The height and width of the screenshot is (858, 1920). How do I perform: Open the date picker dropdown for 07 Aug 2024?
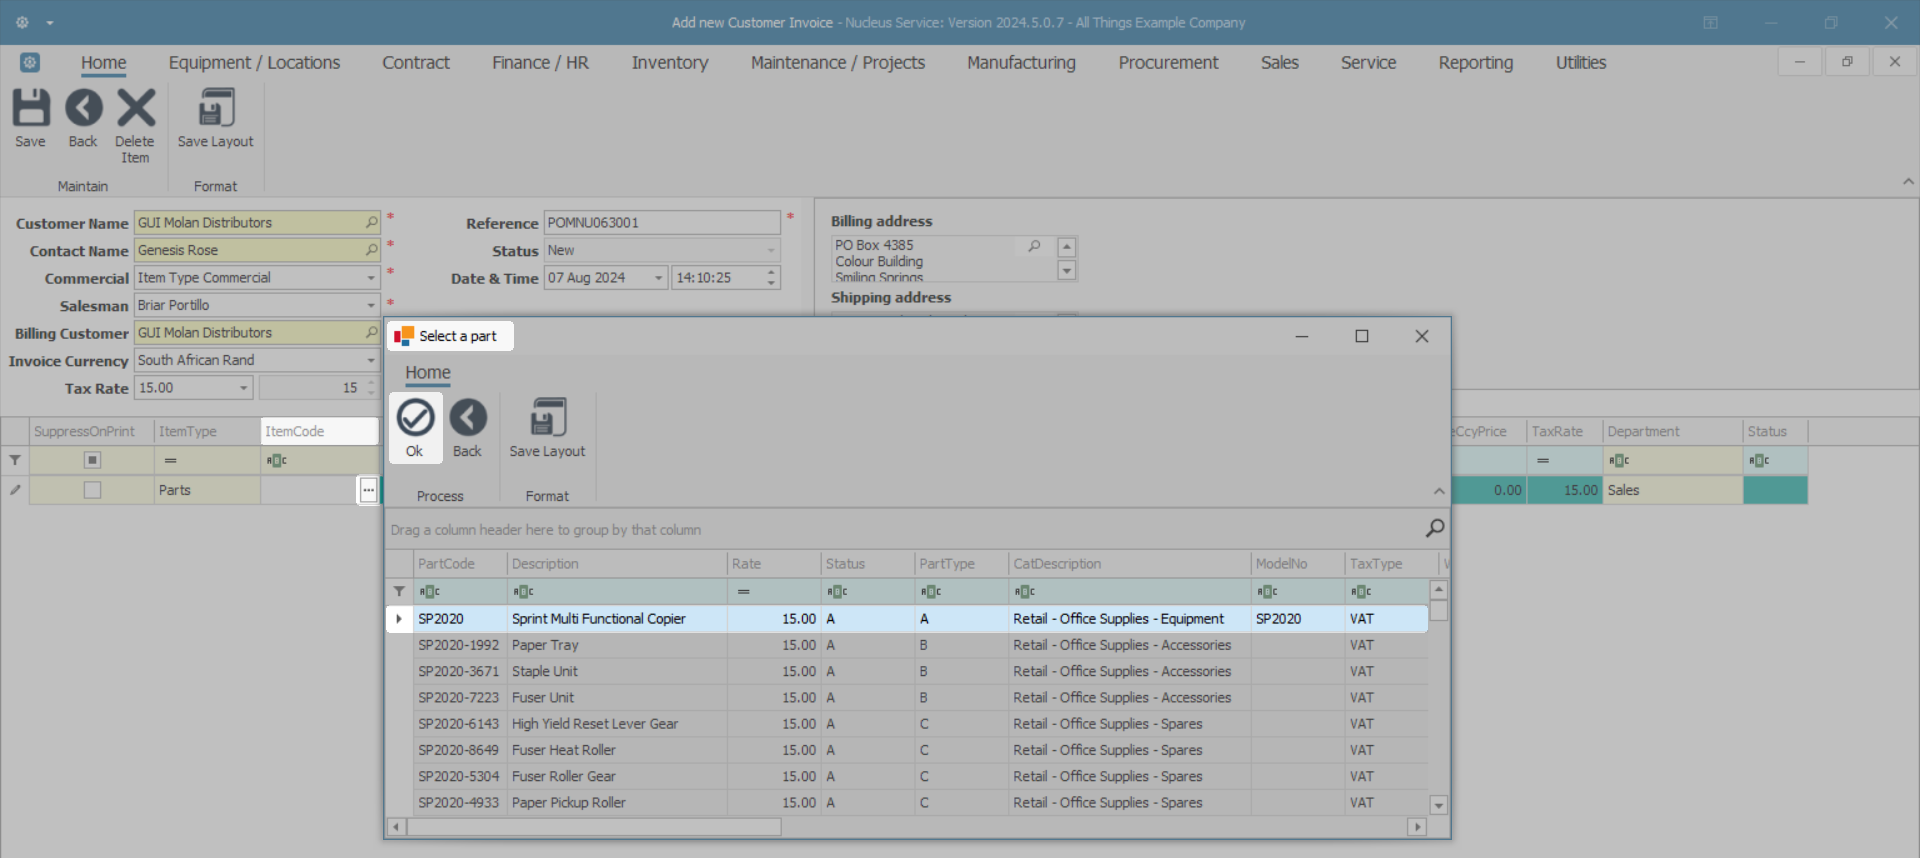point(658,278)
